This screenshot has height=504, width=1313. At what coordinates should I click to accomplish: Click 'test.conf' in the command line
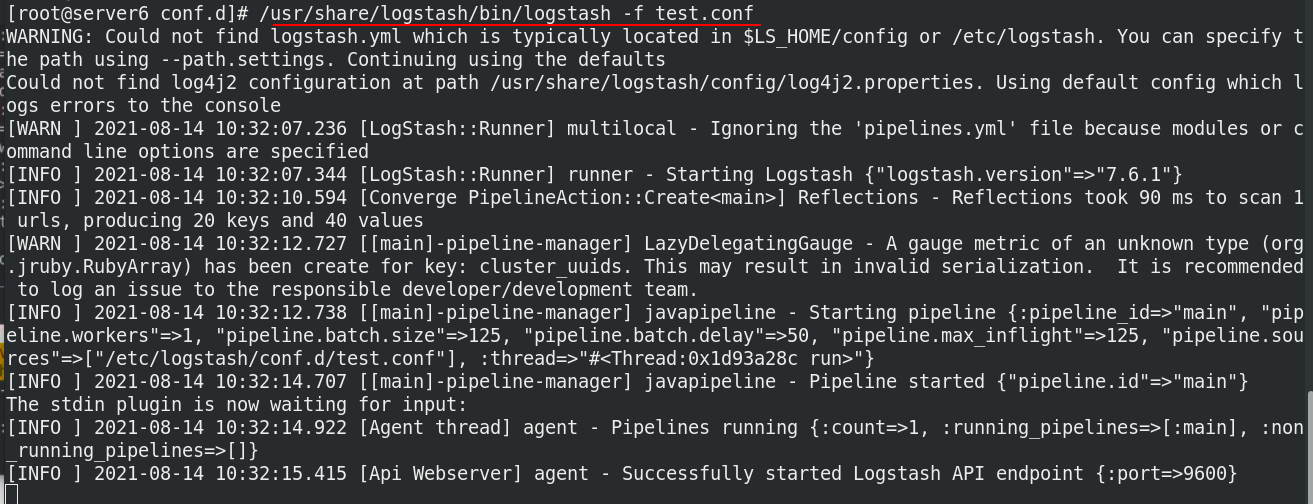click(x=705, y=13)
